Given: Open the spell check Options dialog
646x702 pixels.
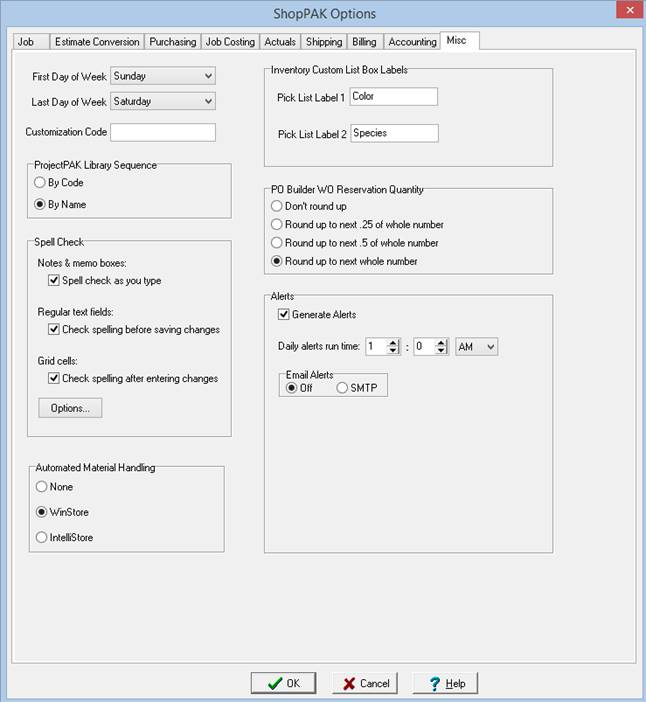Looking at the screenshot, I should [x=70, y=408].
